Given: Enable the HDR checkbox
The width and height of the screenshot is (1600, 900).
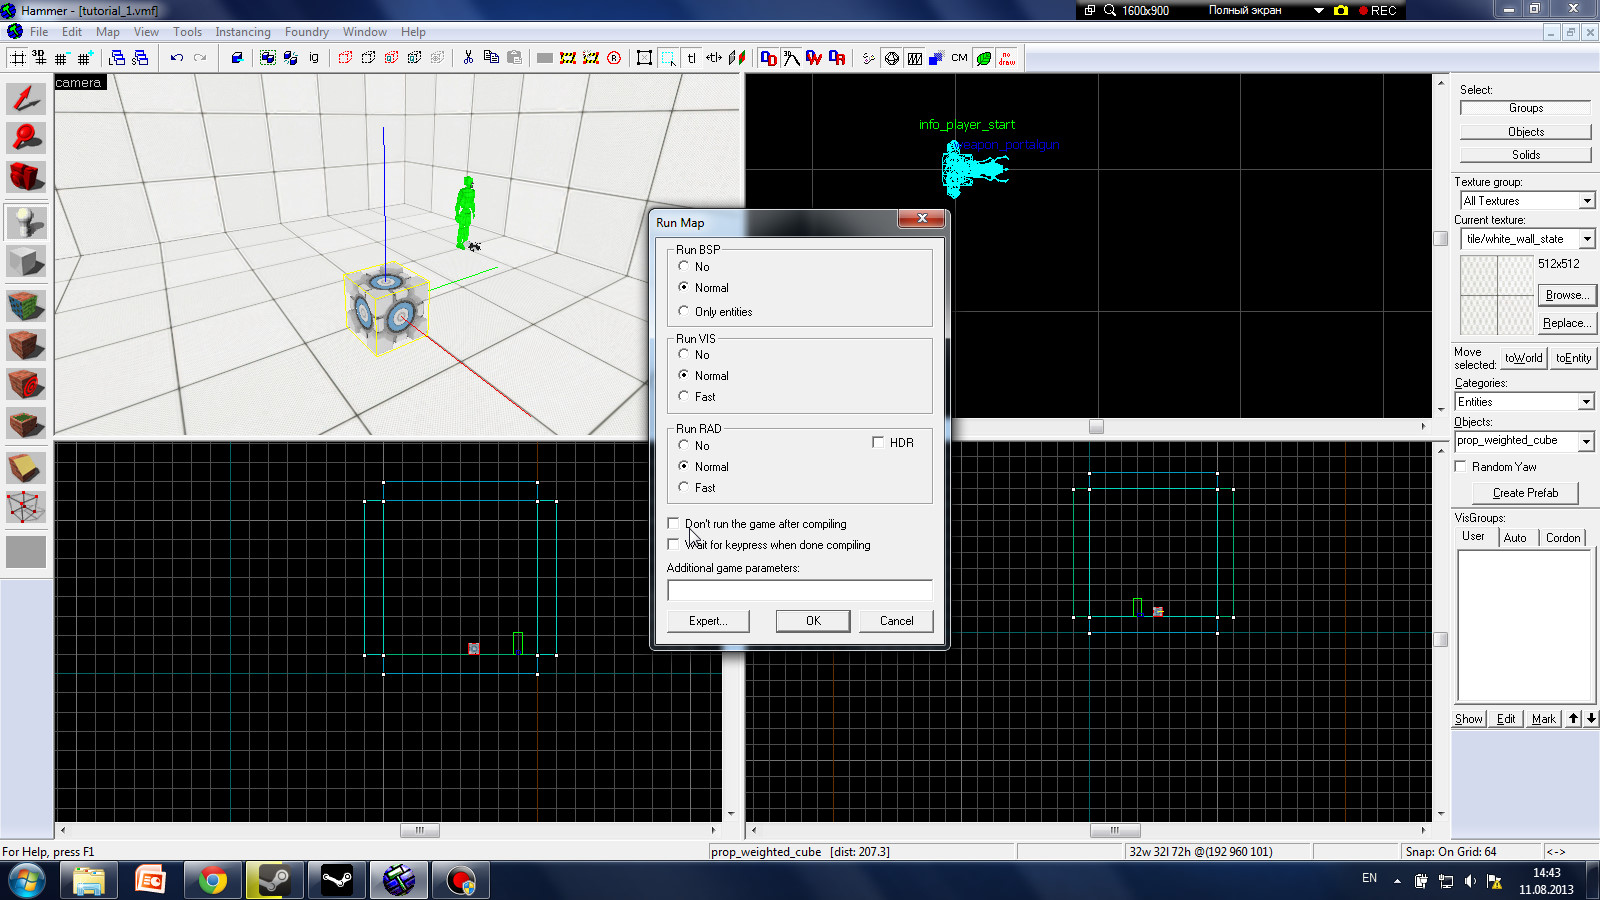Looking at the screenshot, I should tap(878, 442).
